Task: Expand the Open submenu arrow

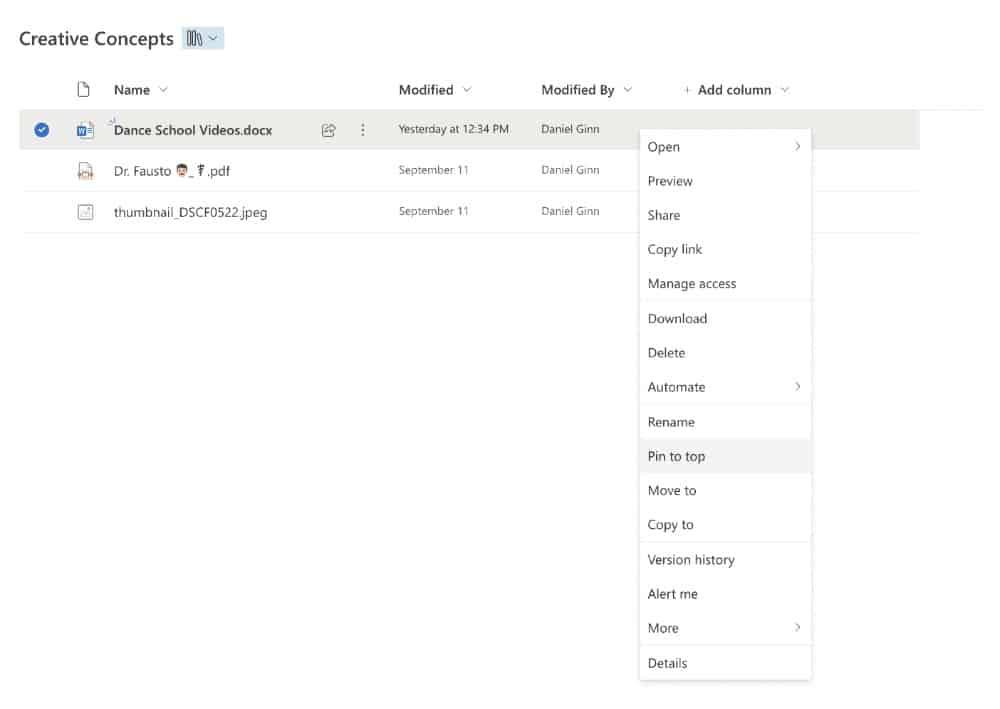Action: pyautogui.click(x=797, y=147)
